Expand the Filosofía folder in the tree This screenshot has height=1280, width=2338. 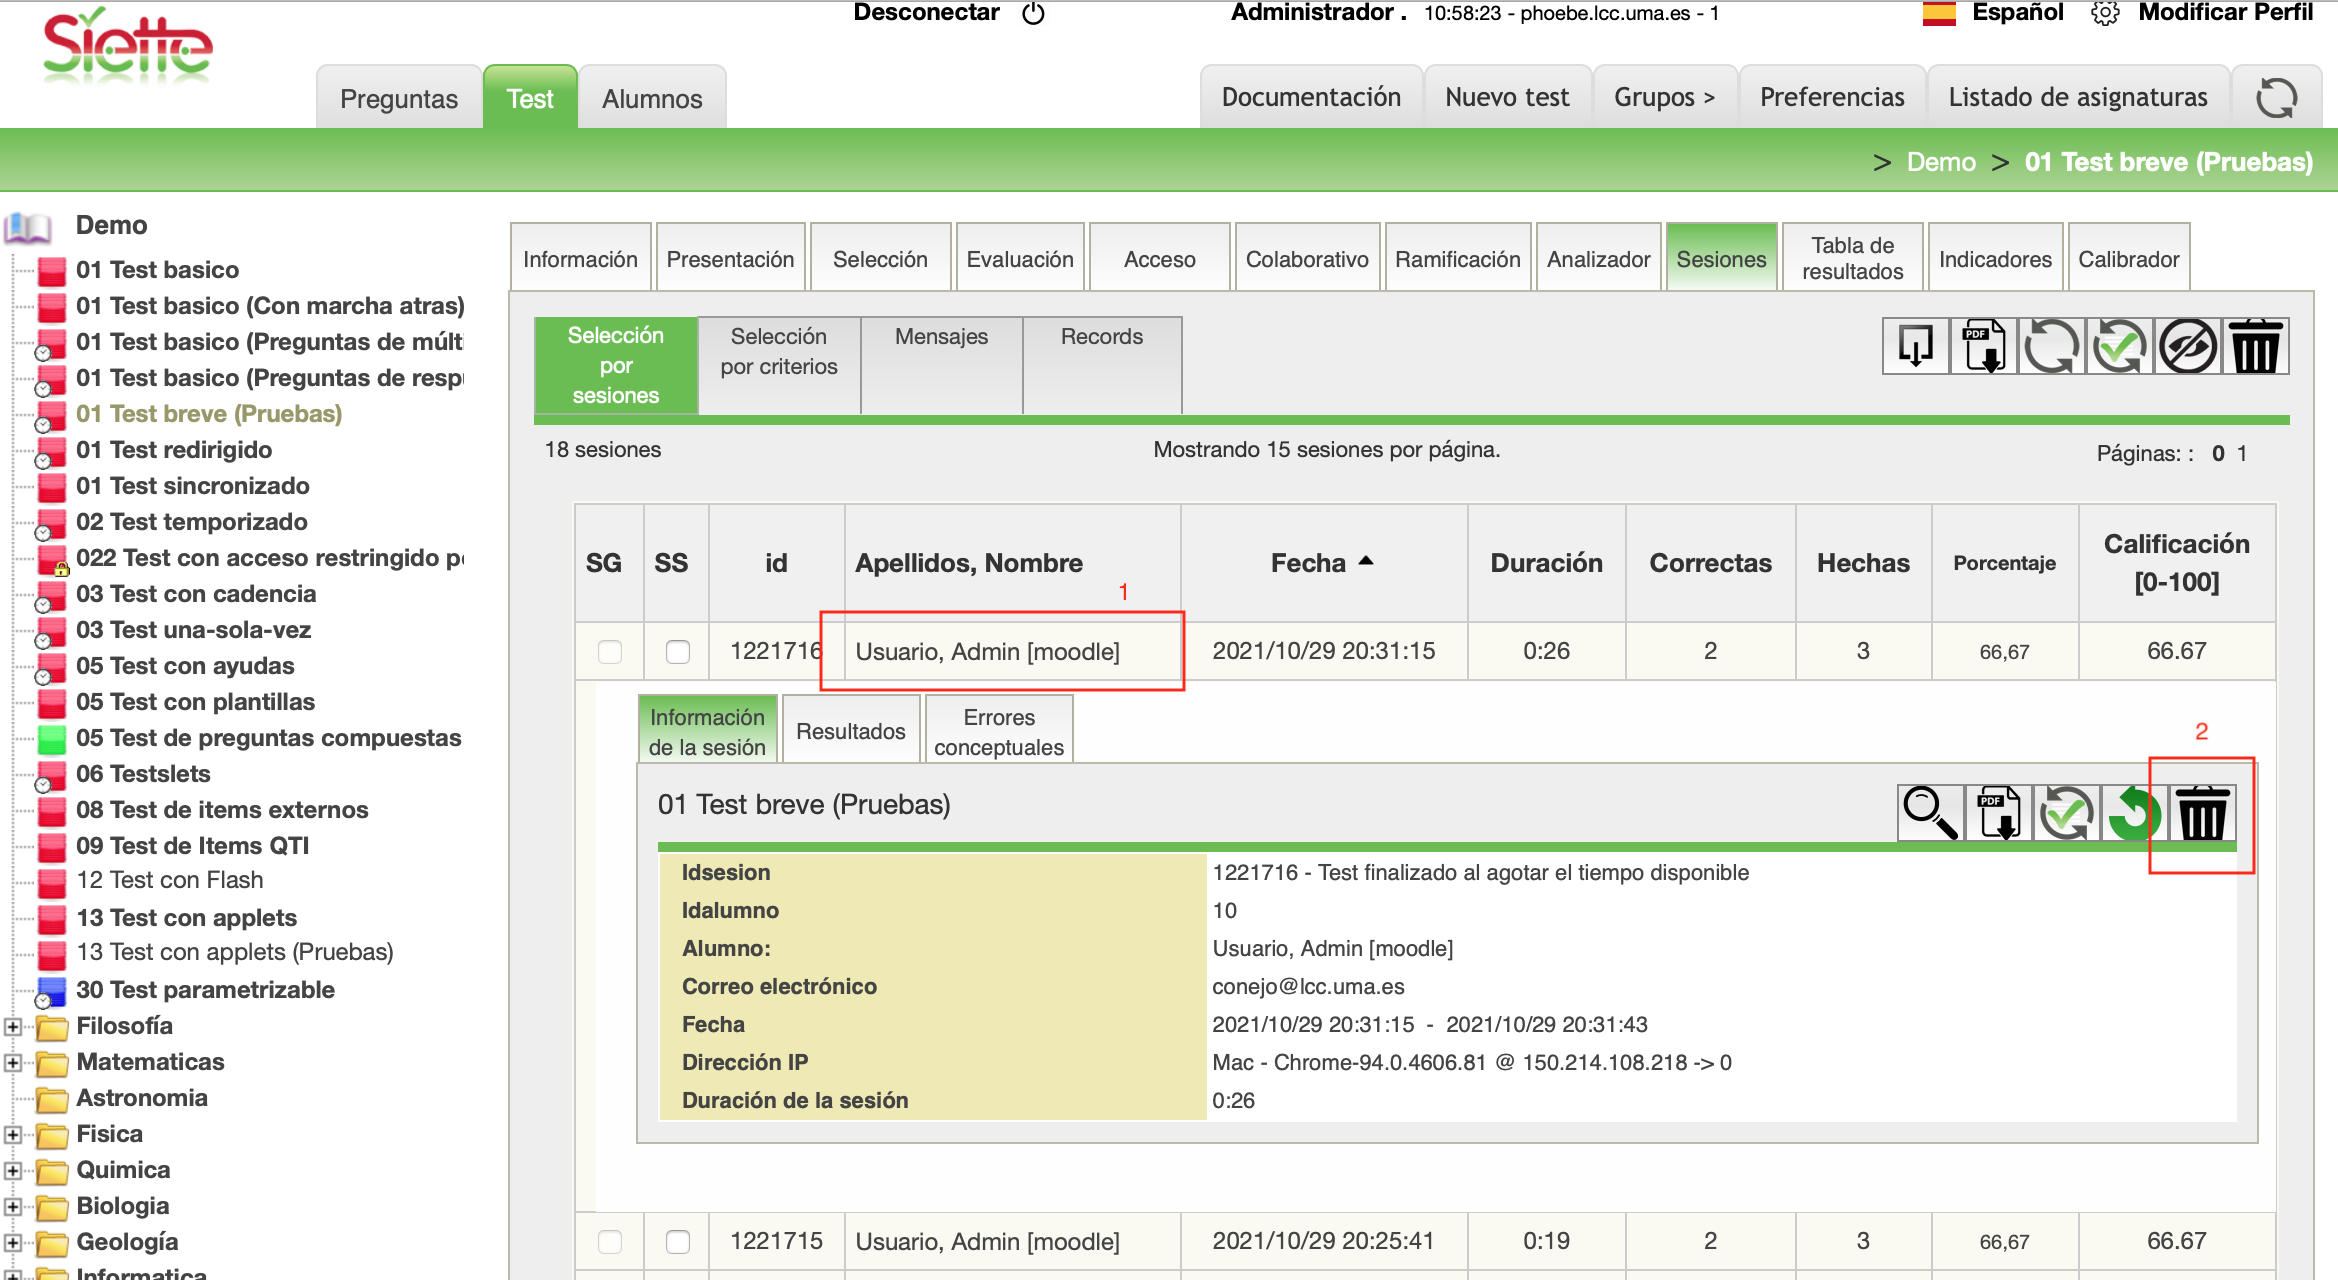pos(13,1026)
